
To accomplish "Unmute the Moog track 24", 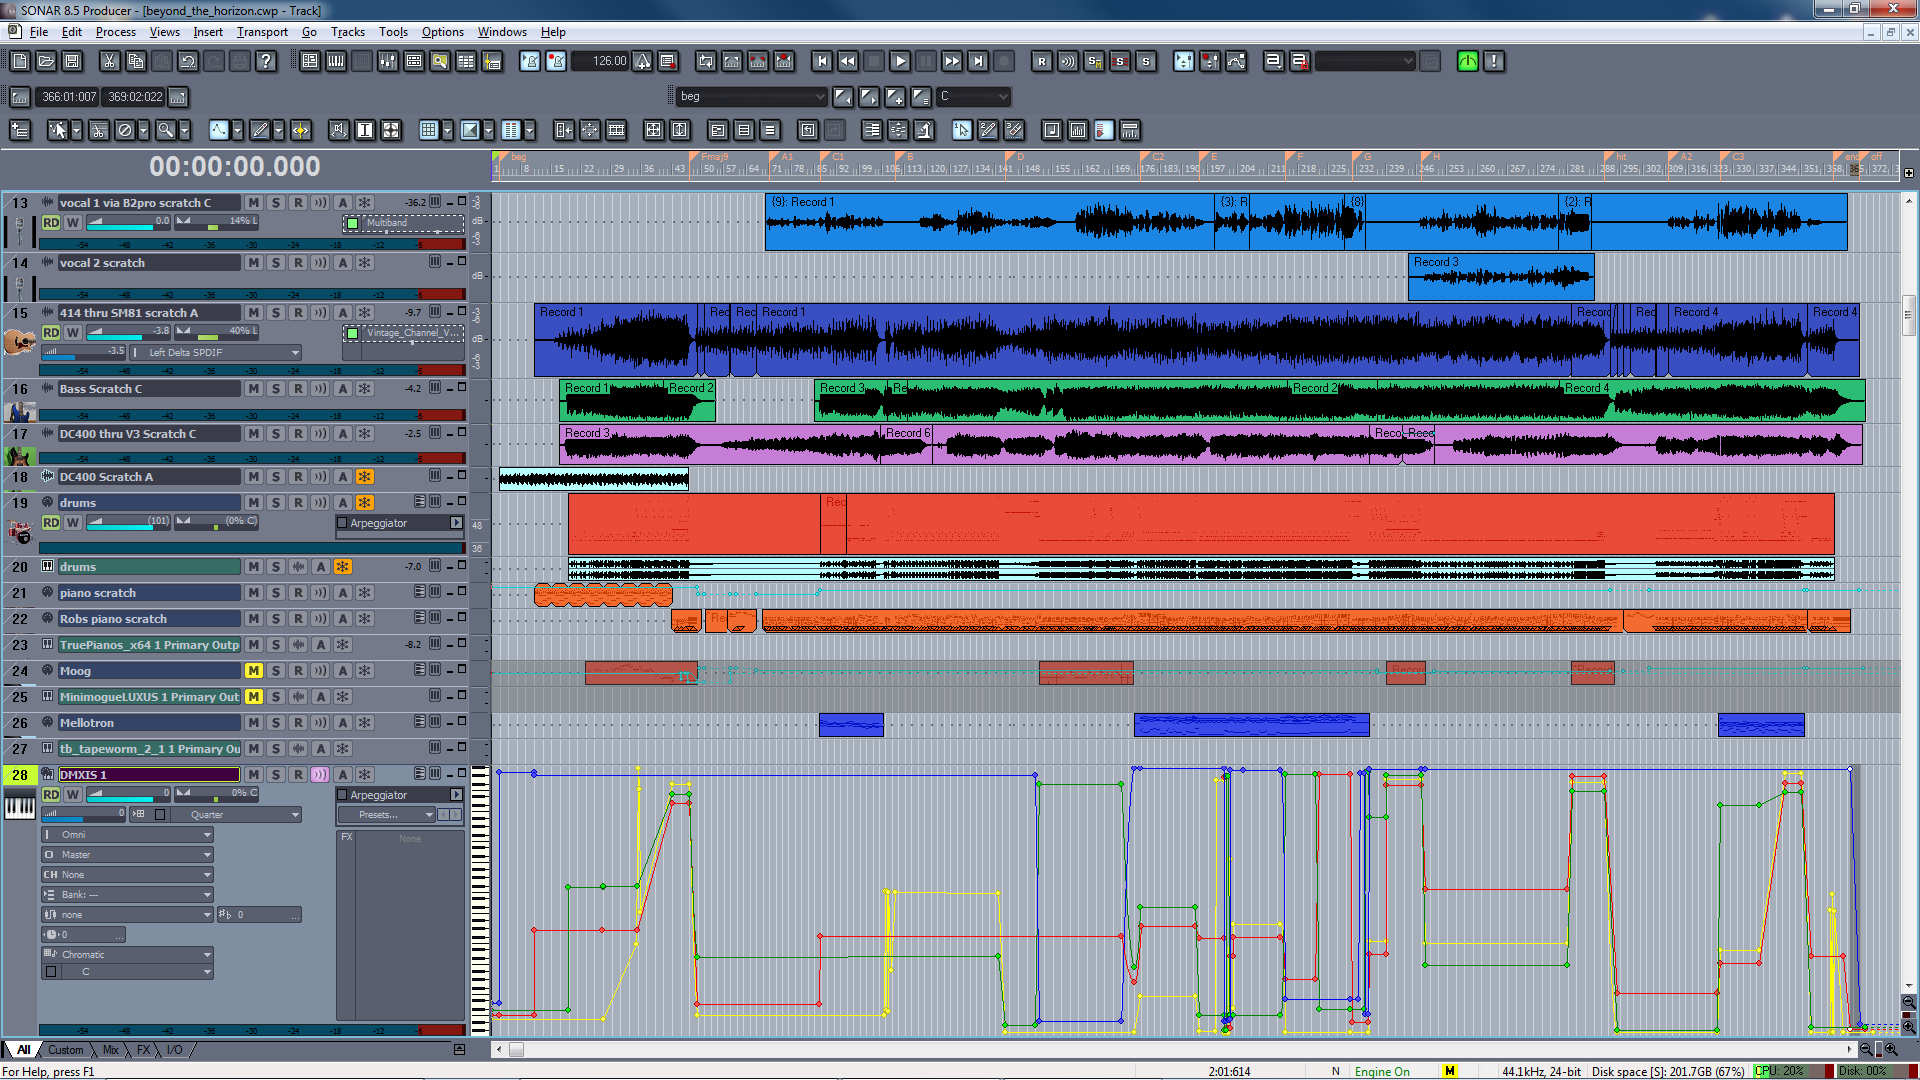I will point(254,671).
